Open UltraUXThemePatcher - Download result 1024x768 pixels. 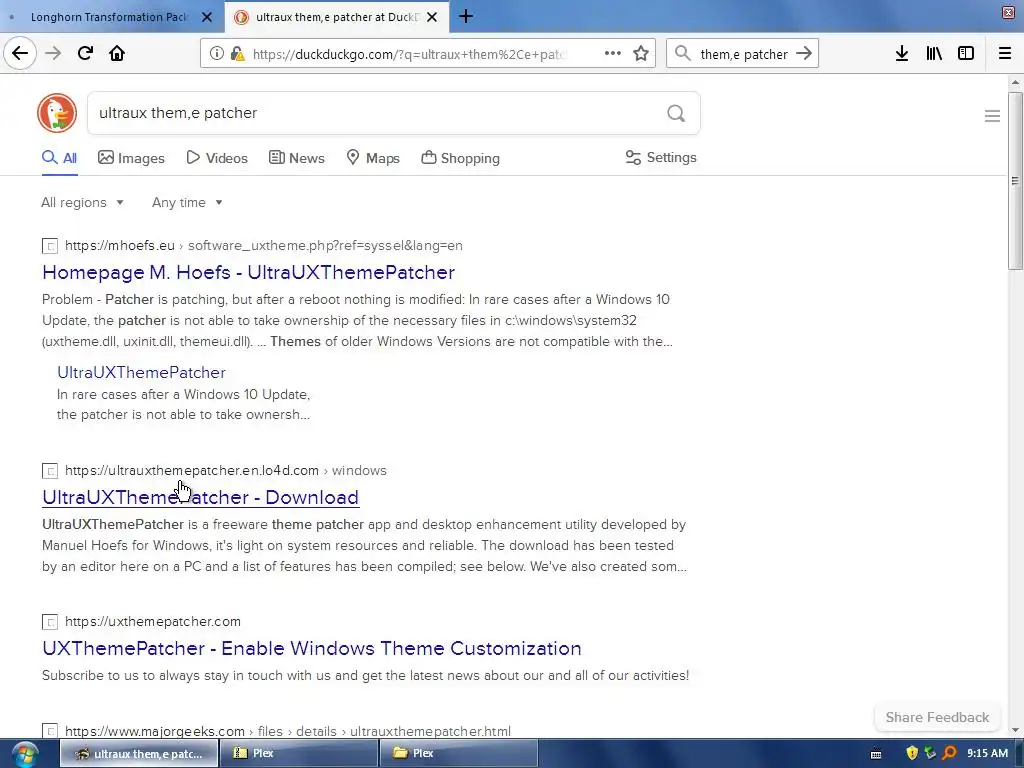coord(200,498)
